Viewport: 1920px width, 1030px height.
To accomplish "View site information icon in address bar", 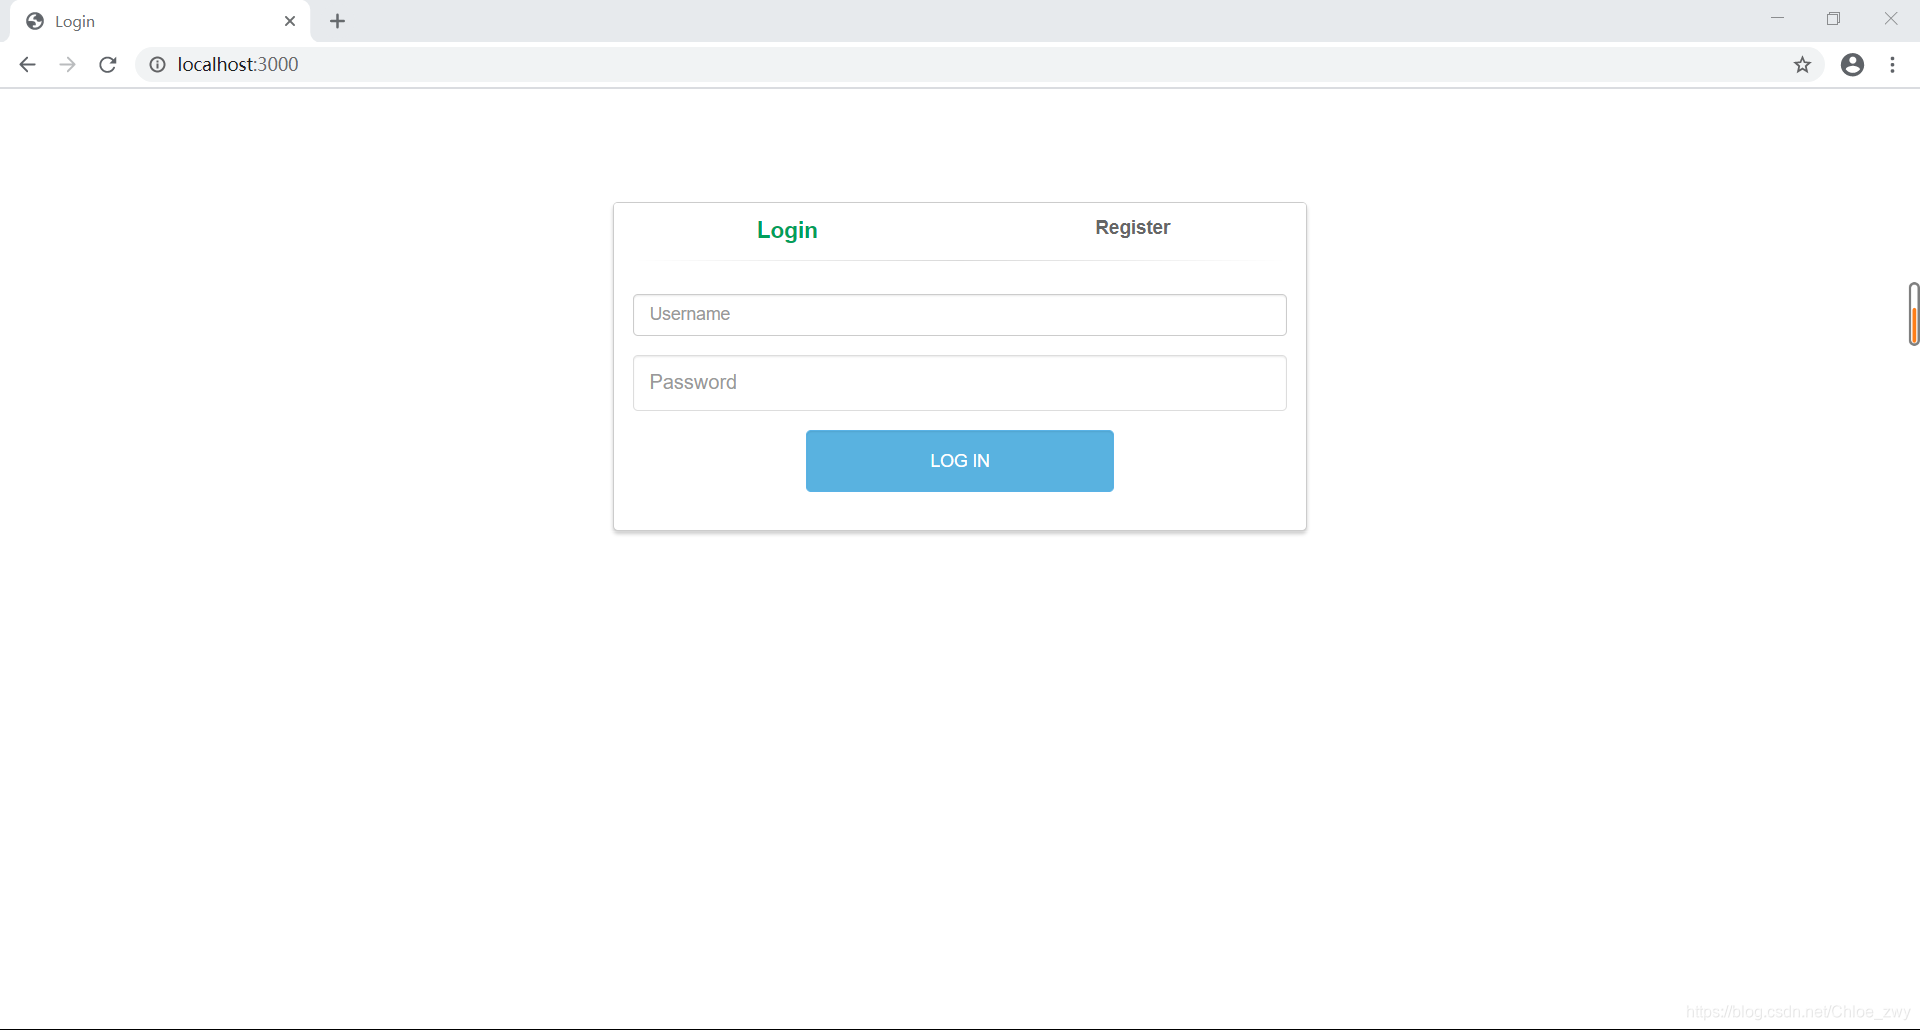I will [157, 65].
